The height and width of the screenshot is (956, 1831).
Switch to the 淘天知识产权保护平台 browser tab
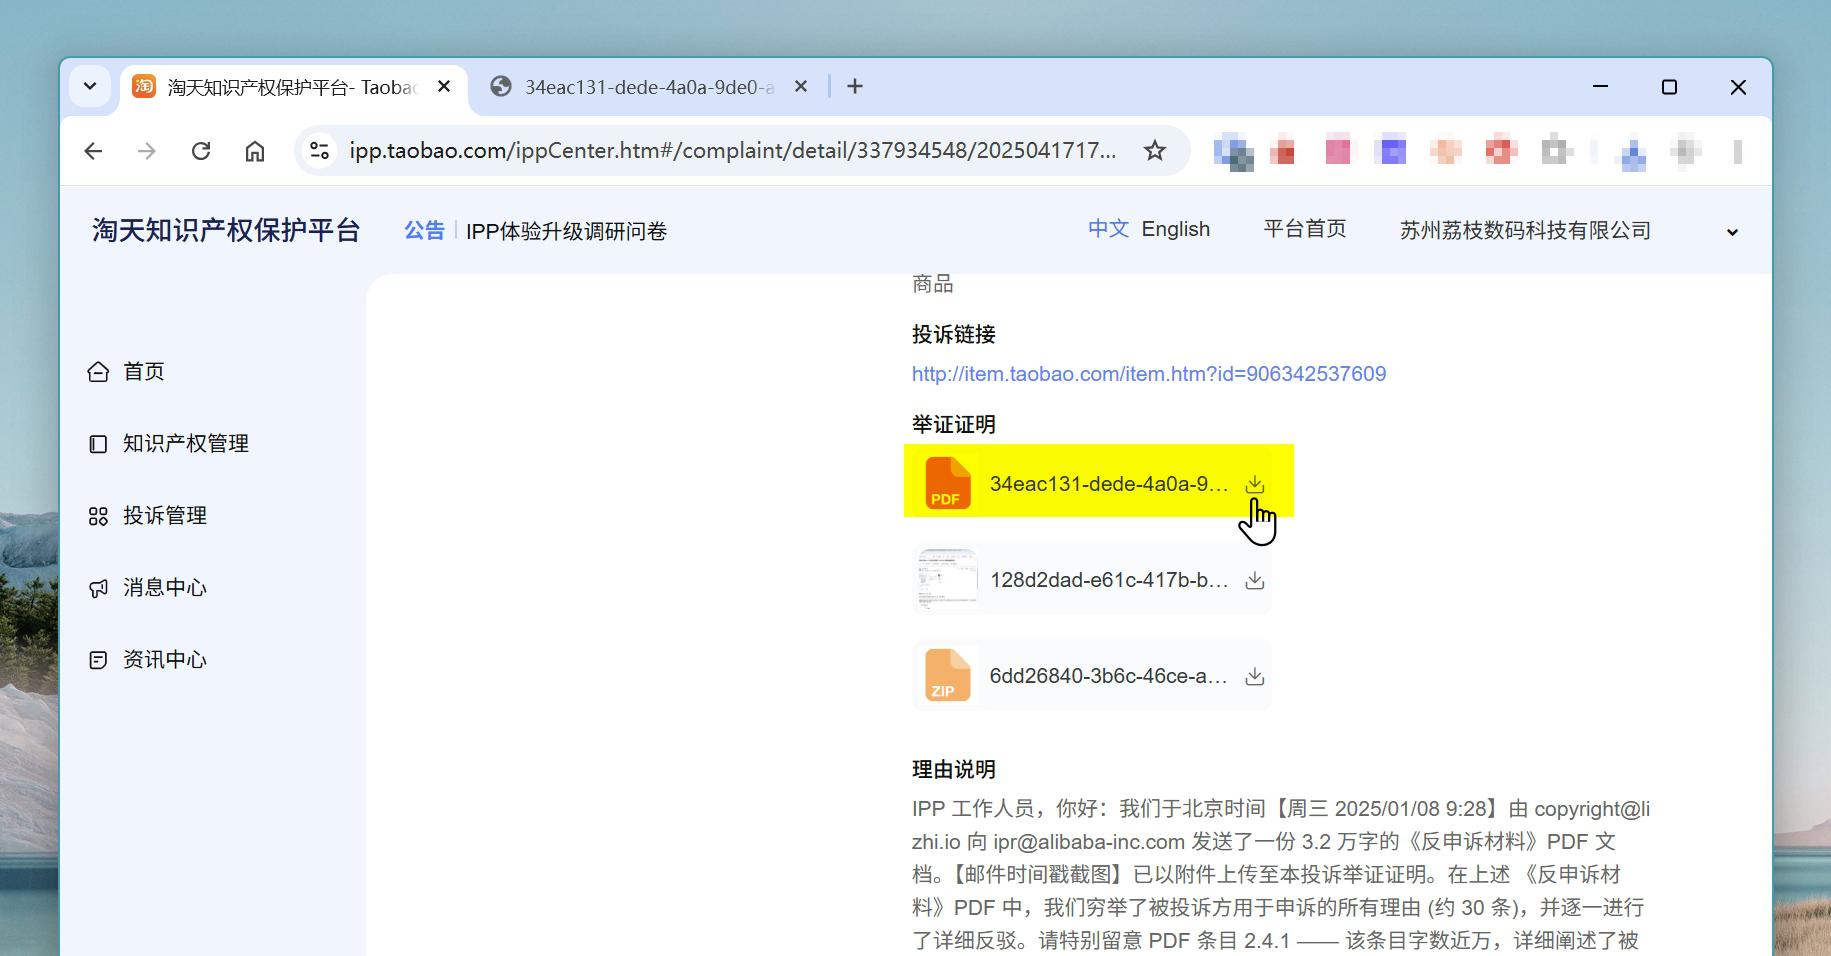[293, 87]
